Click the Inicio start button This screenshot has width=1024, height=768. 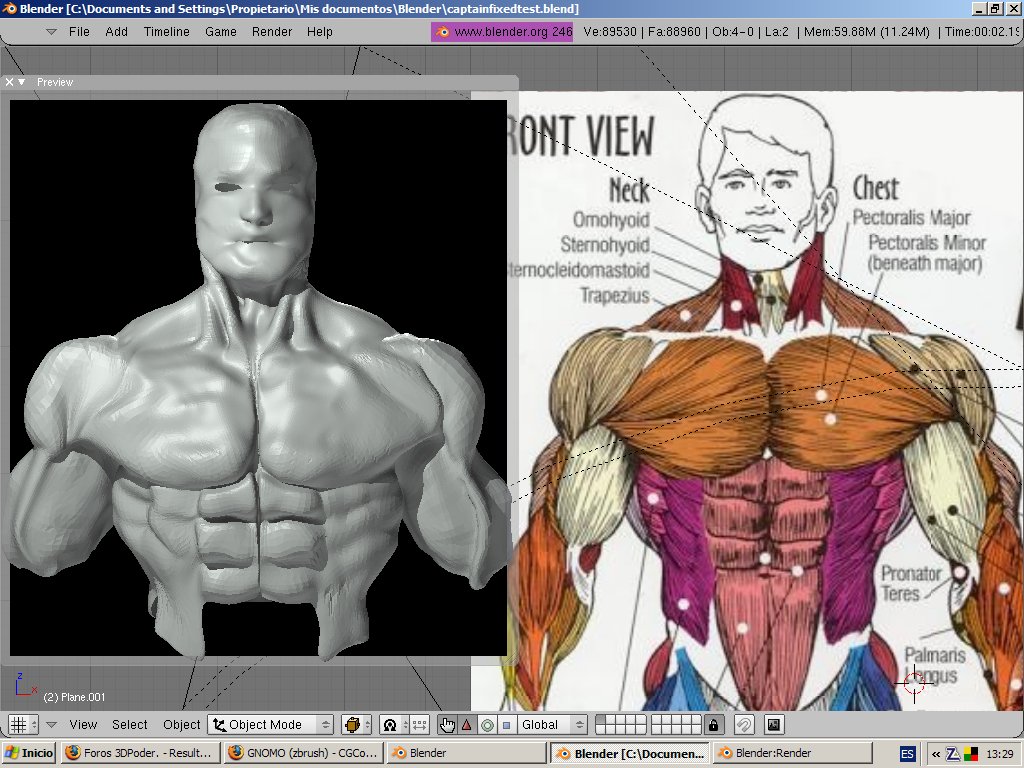point(29,753)
